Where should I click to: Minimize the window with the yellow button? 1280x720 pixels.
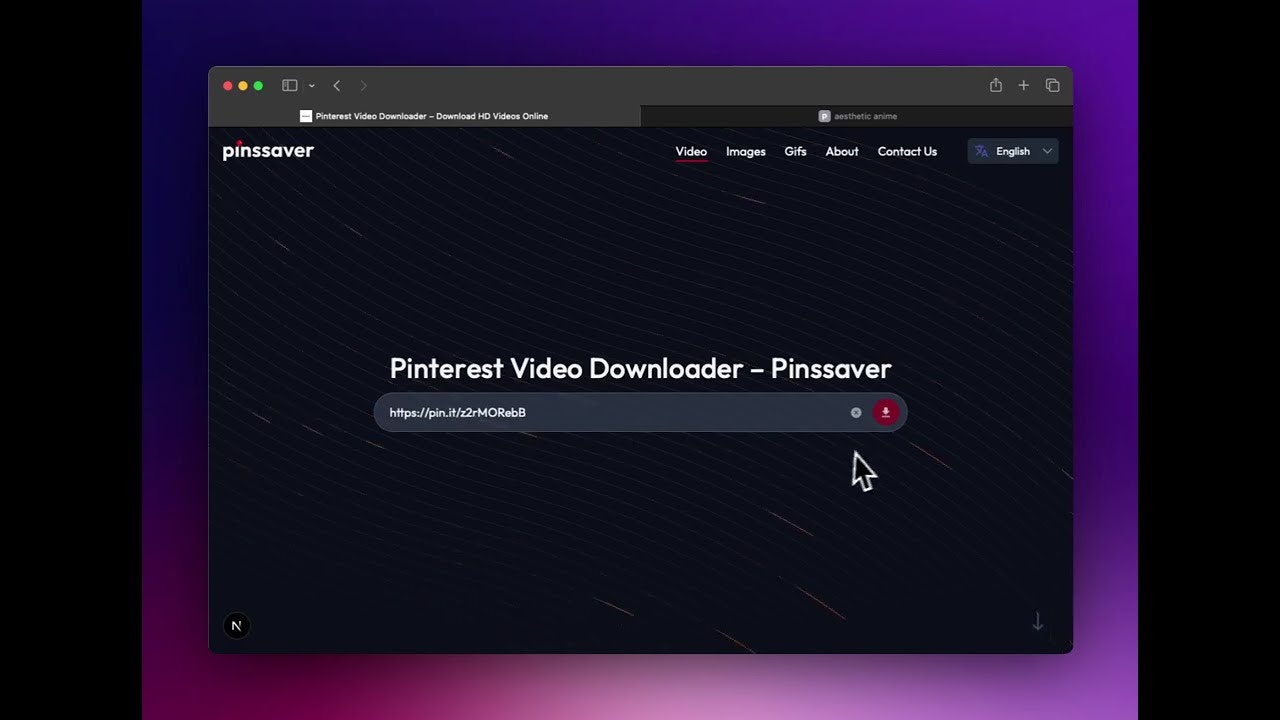click(x=243, y=86)
